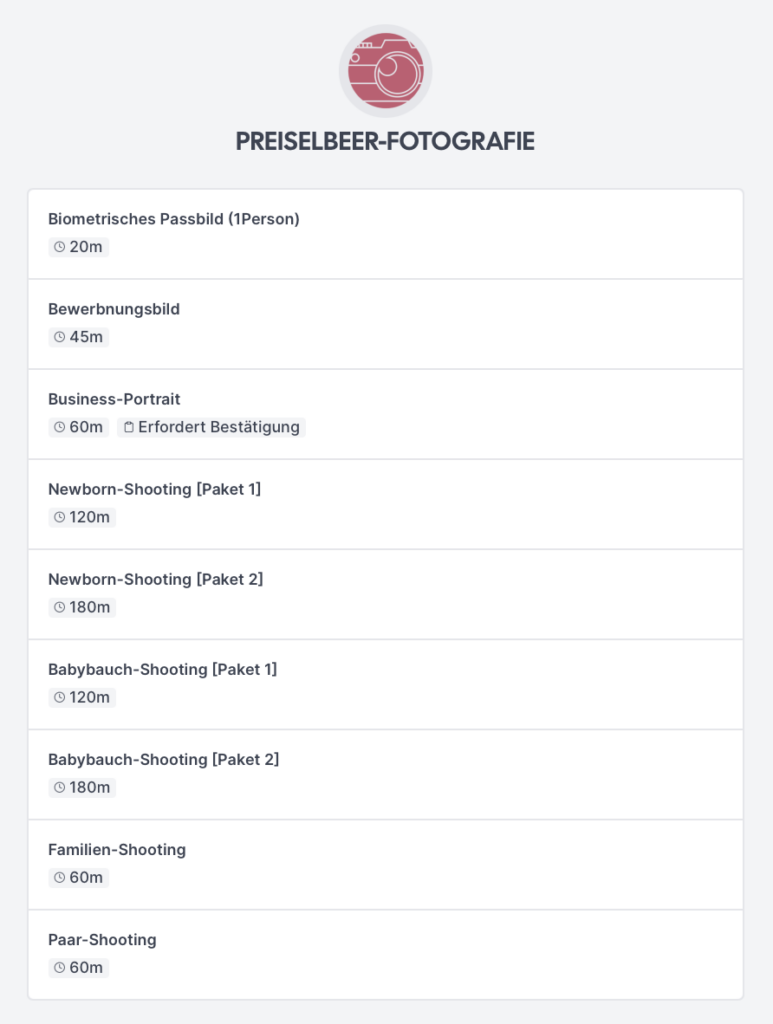Click clock icon under Newborn-Shooting Paket 1
Image resolution: width=773 pixels, height=1024 pixels.
[x=59, y=517]
